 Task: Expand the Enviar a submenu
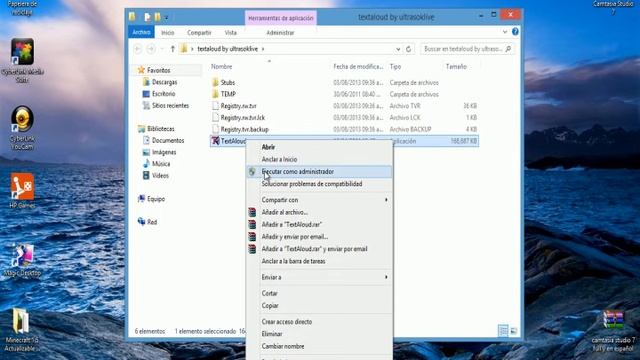click(386, 277)
